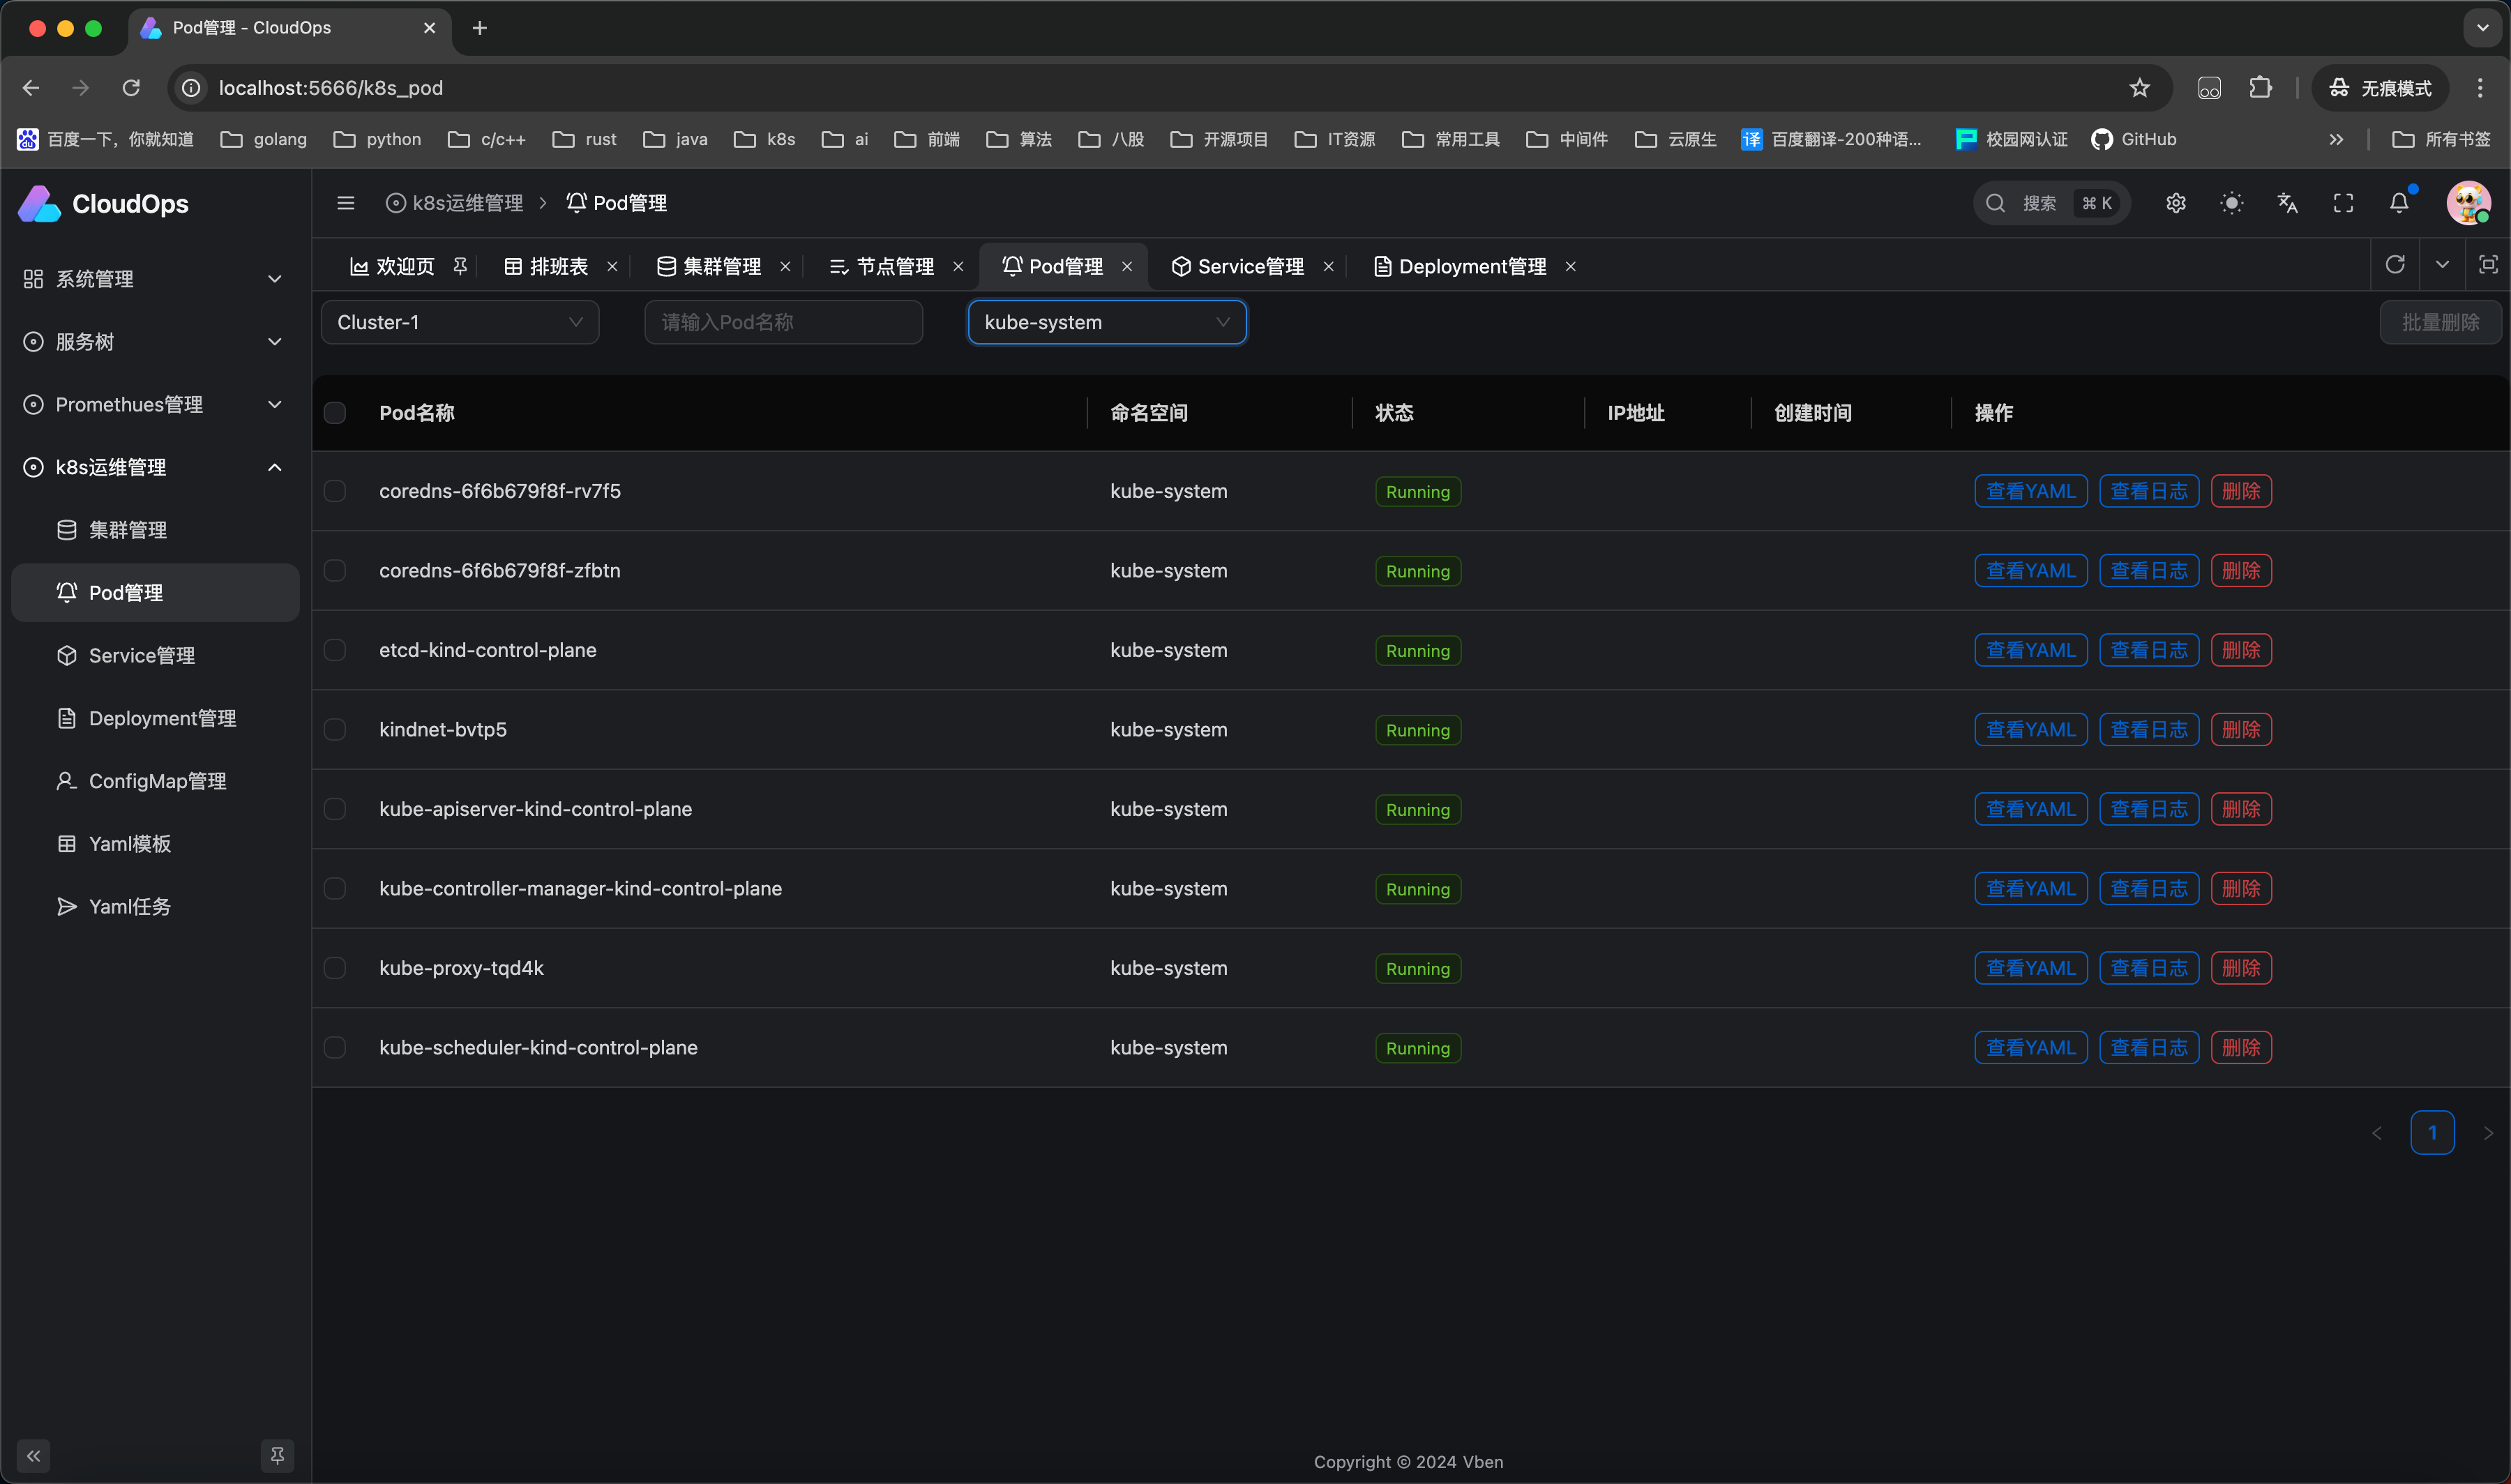Select all pods via header checkbox
Screen dimensions: 2511x1484
tap(335, 413)
